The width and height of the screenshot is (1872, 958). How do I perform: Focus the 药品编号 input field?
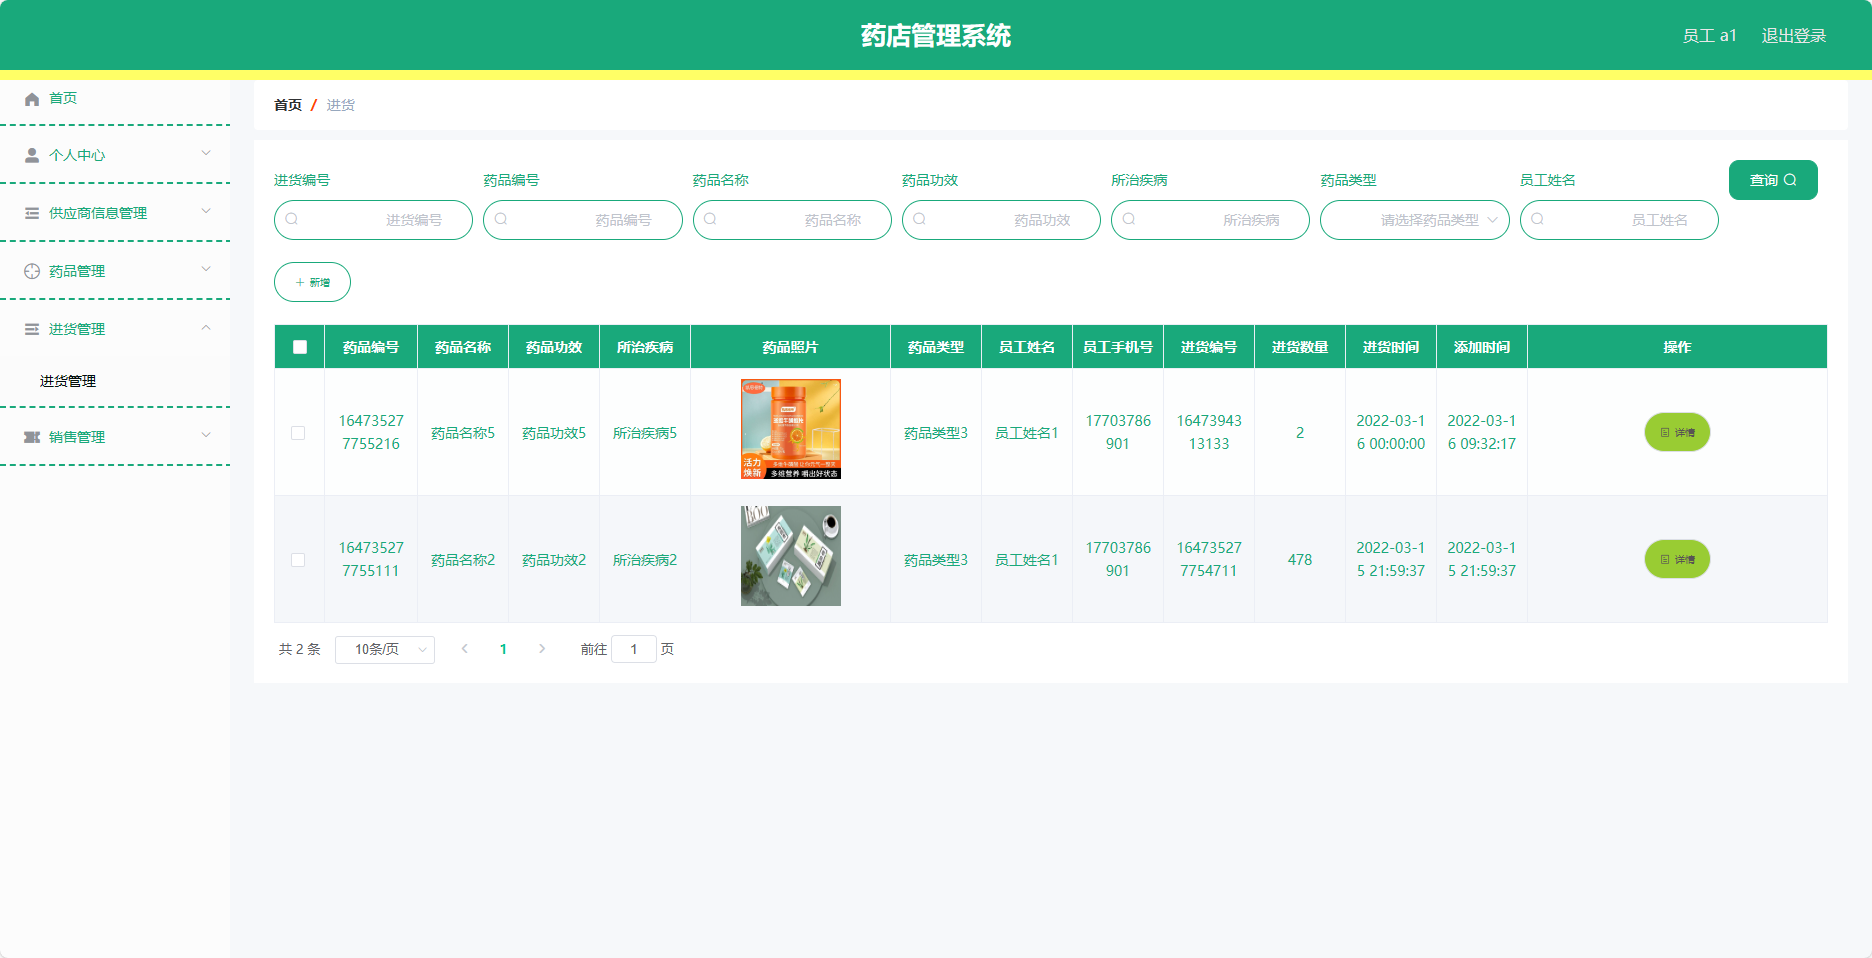583,220
